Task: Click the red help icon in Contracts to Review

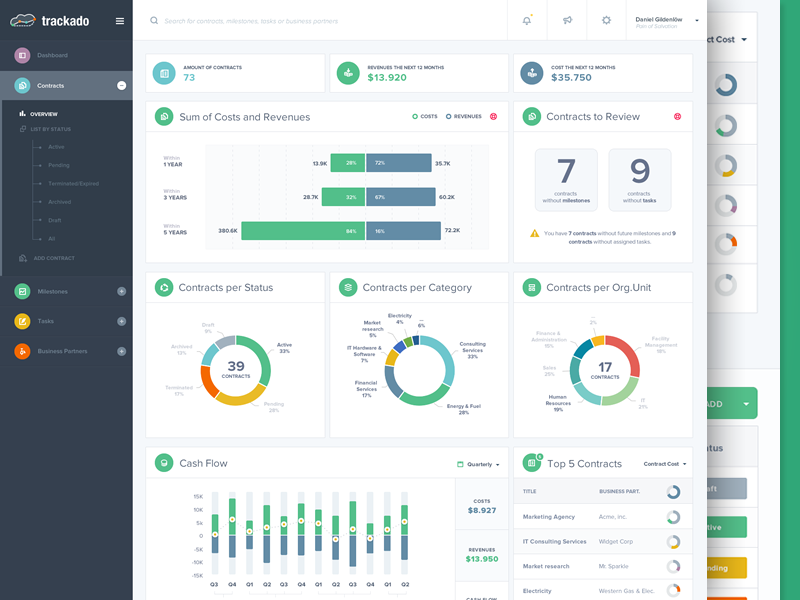Action: 677,116
